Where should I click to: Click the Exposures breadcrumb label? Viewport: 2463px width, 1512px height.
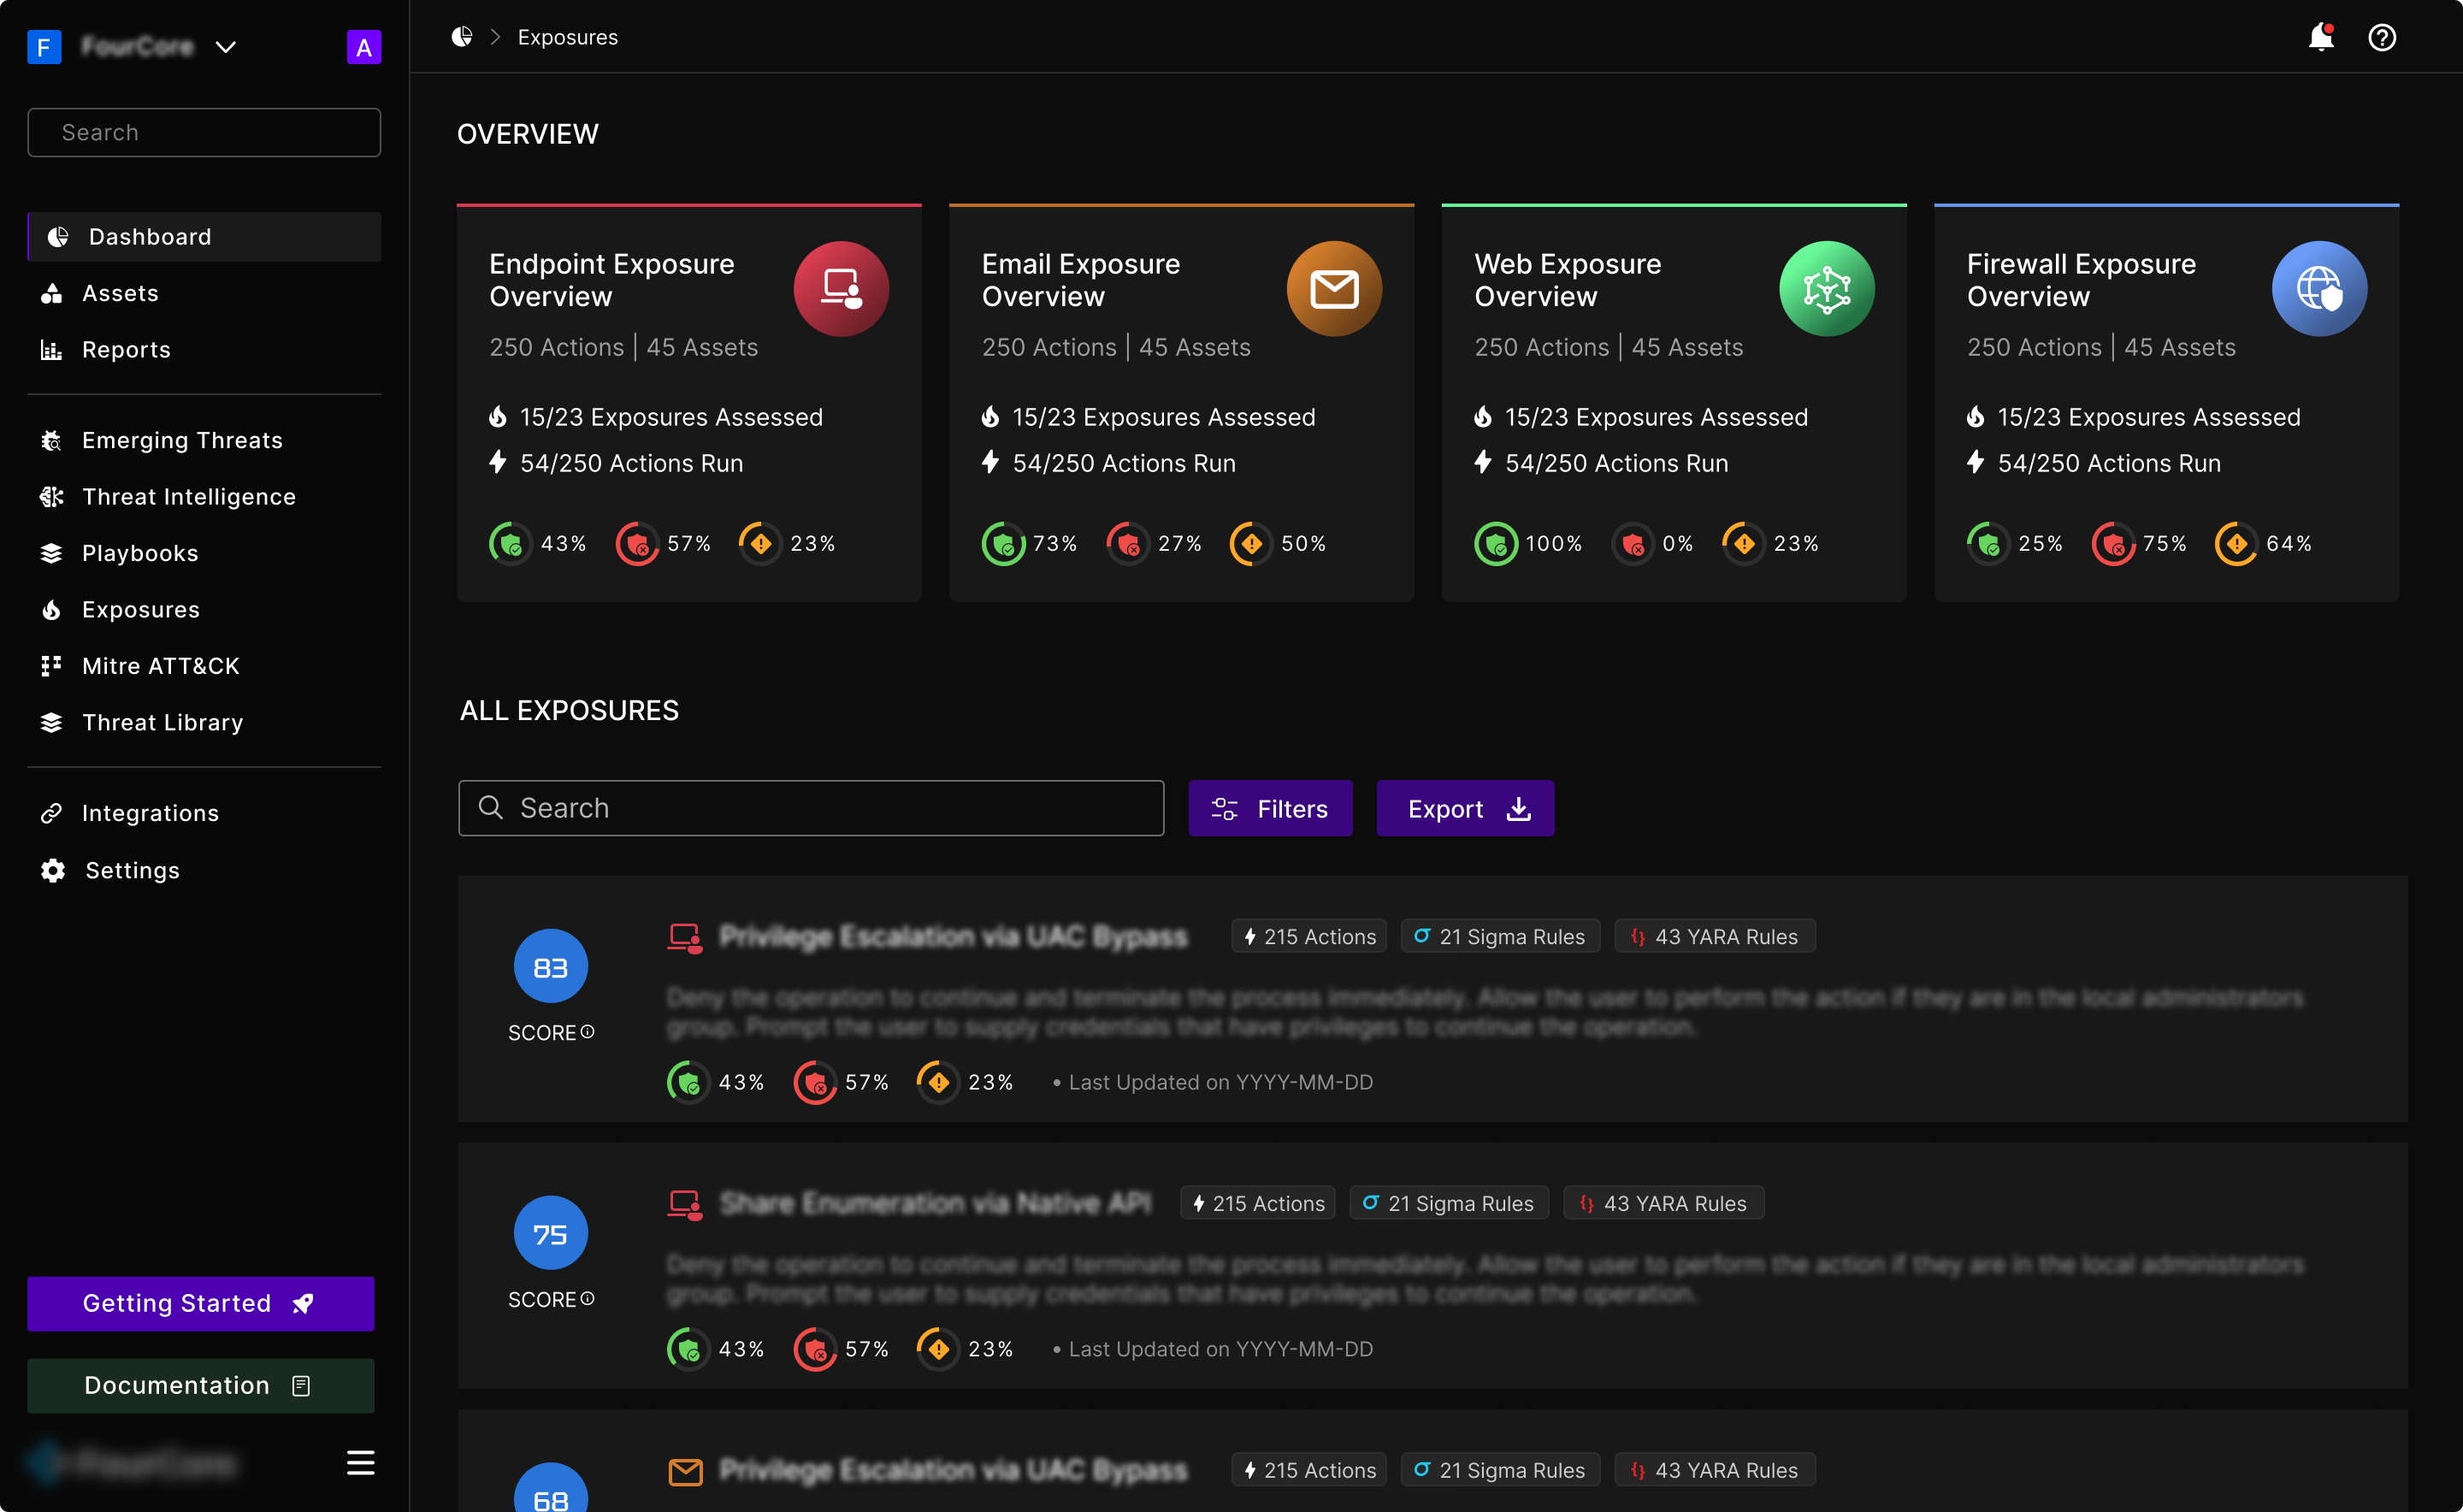568,37
